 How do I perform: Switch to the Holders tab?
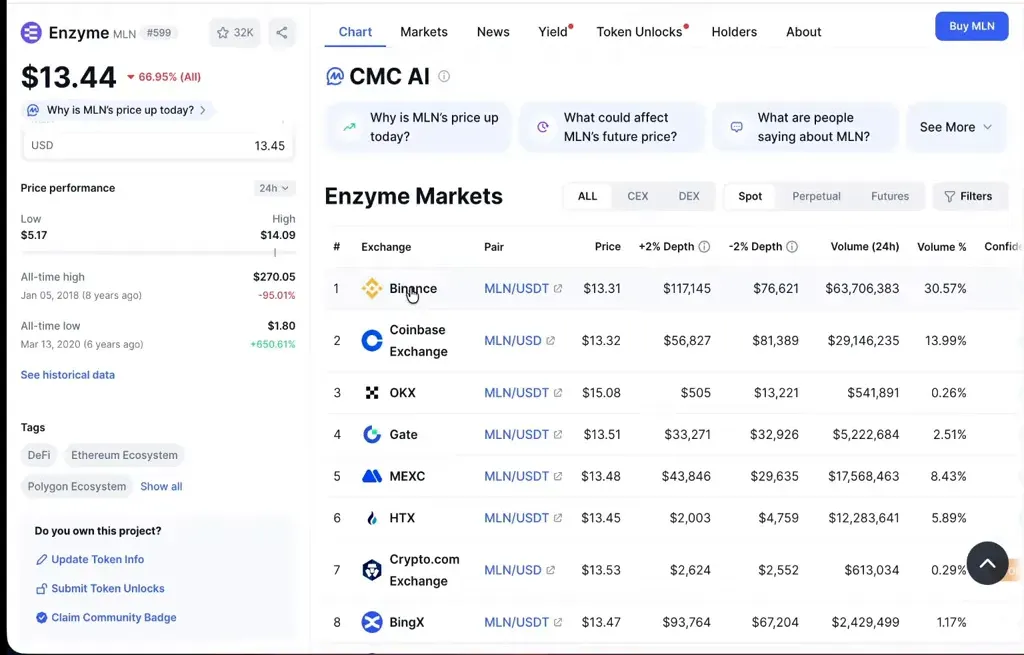point(734,32)
